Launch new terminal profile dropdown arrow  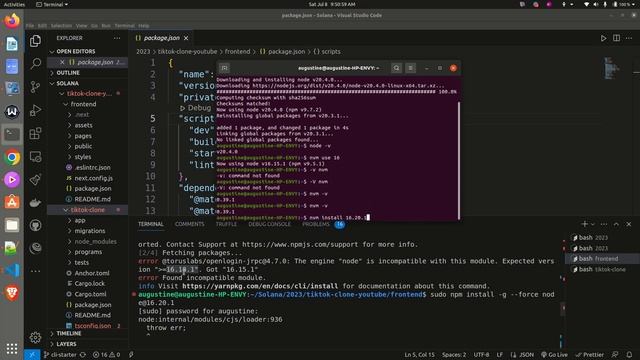pos(593,224)
